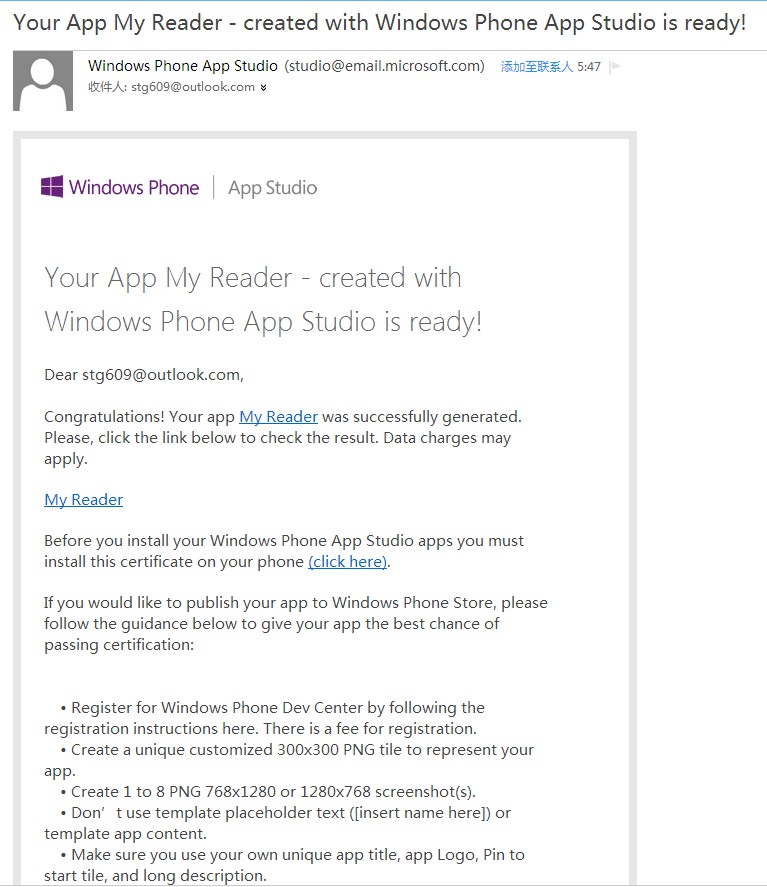Click the 'Create 1 to 8 PNG' screenshots bullet
This screenshot has height=887, width=767.
pos(268,792)
